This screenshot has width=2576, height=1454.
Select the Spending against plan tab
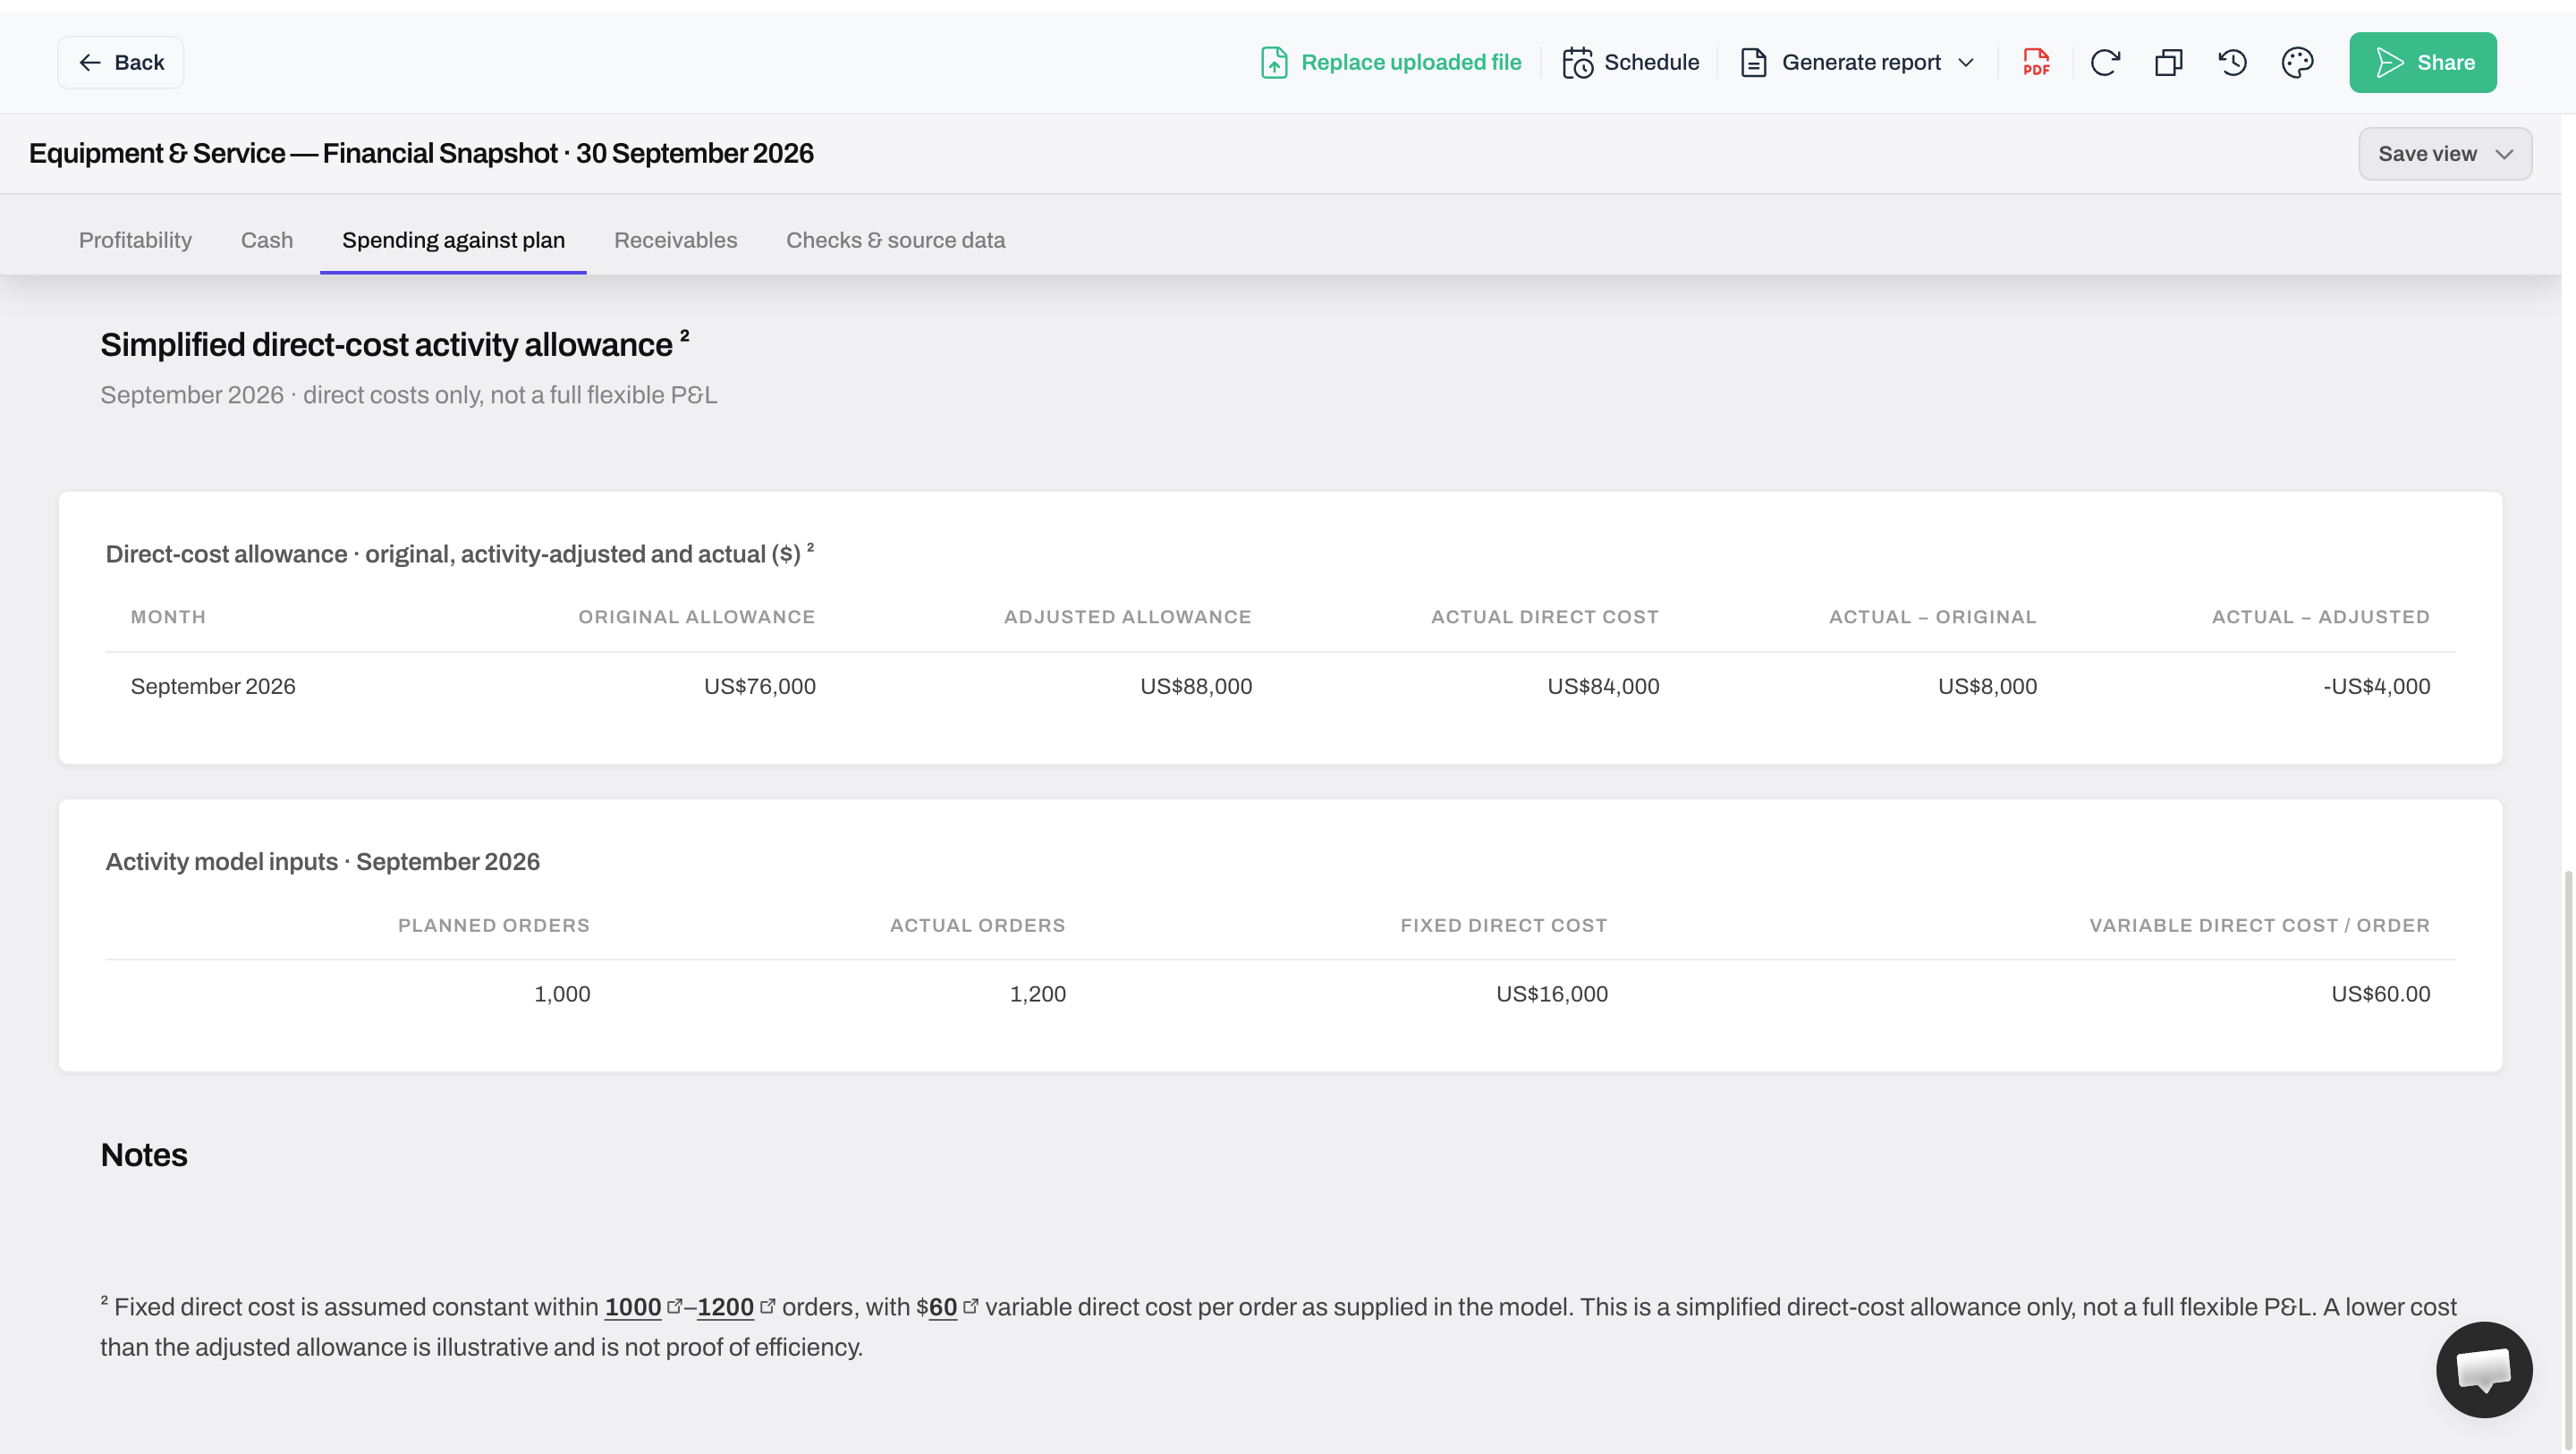(x=453, y=240)
